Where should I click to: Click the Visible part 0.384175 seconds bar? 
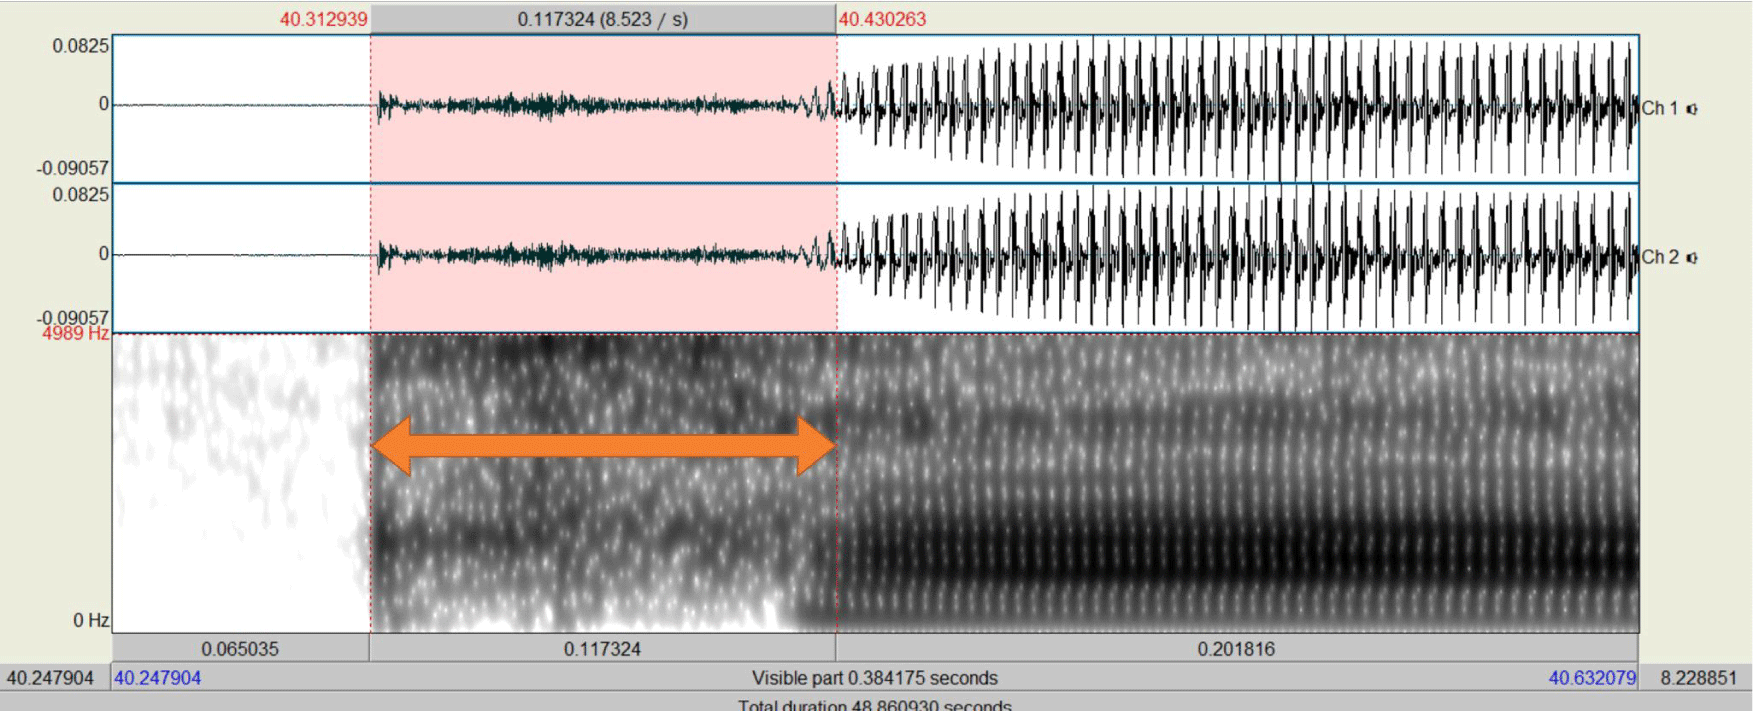click(x=875, y=678)
